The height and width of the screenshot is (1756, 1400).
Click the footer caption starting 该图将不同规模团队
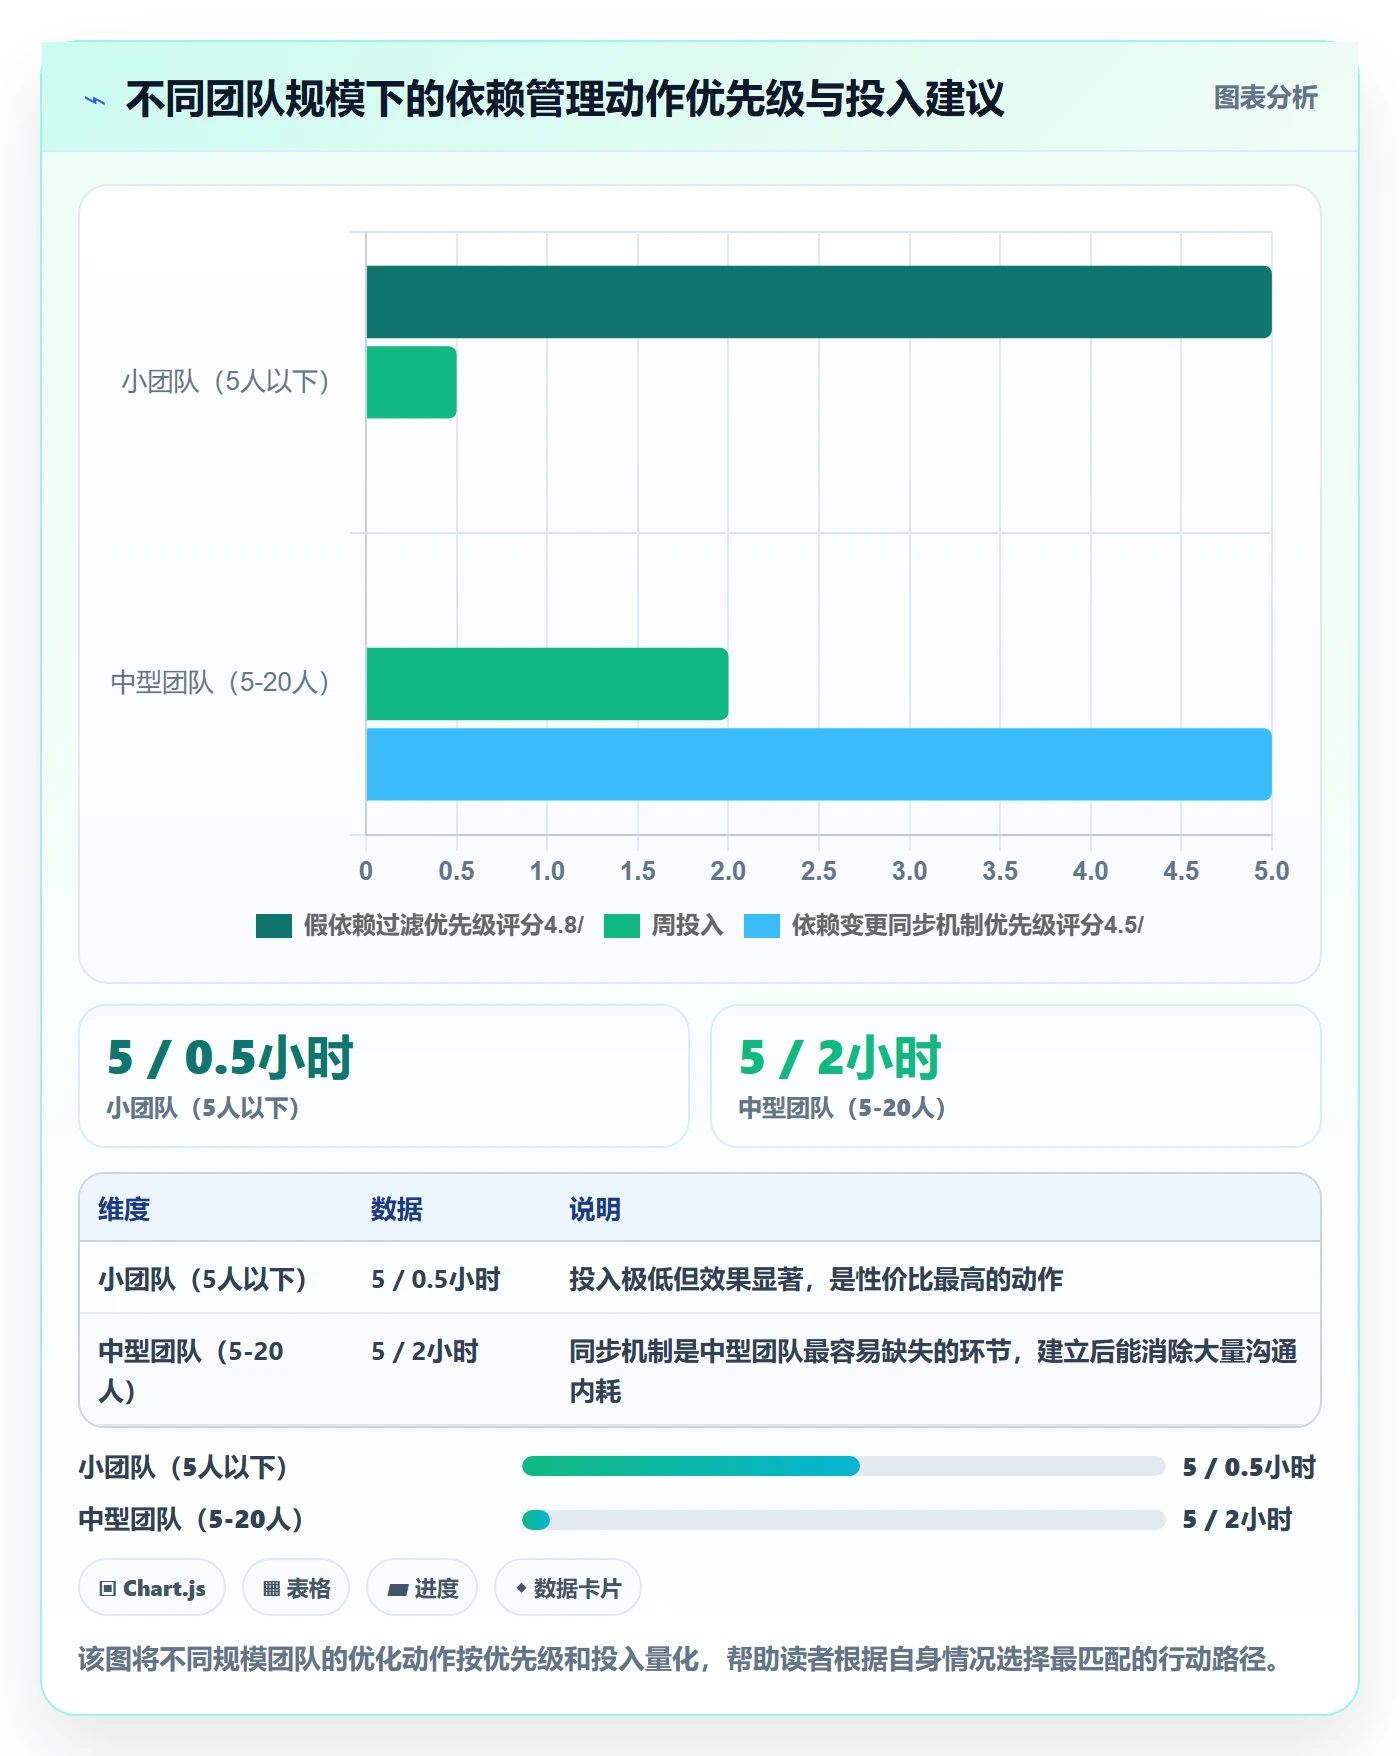click(680, 1660)
